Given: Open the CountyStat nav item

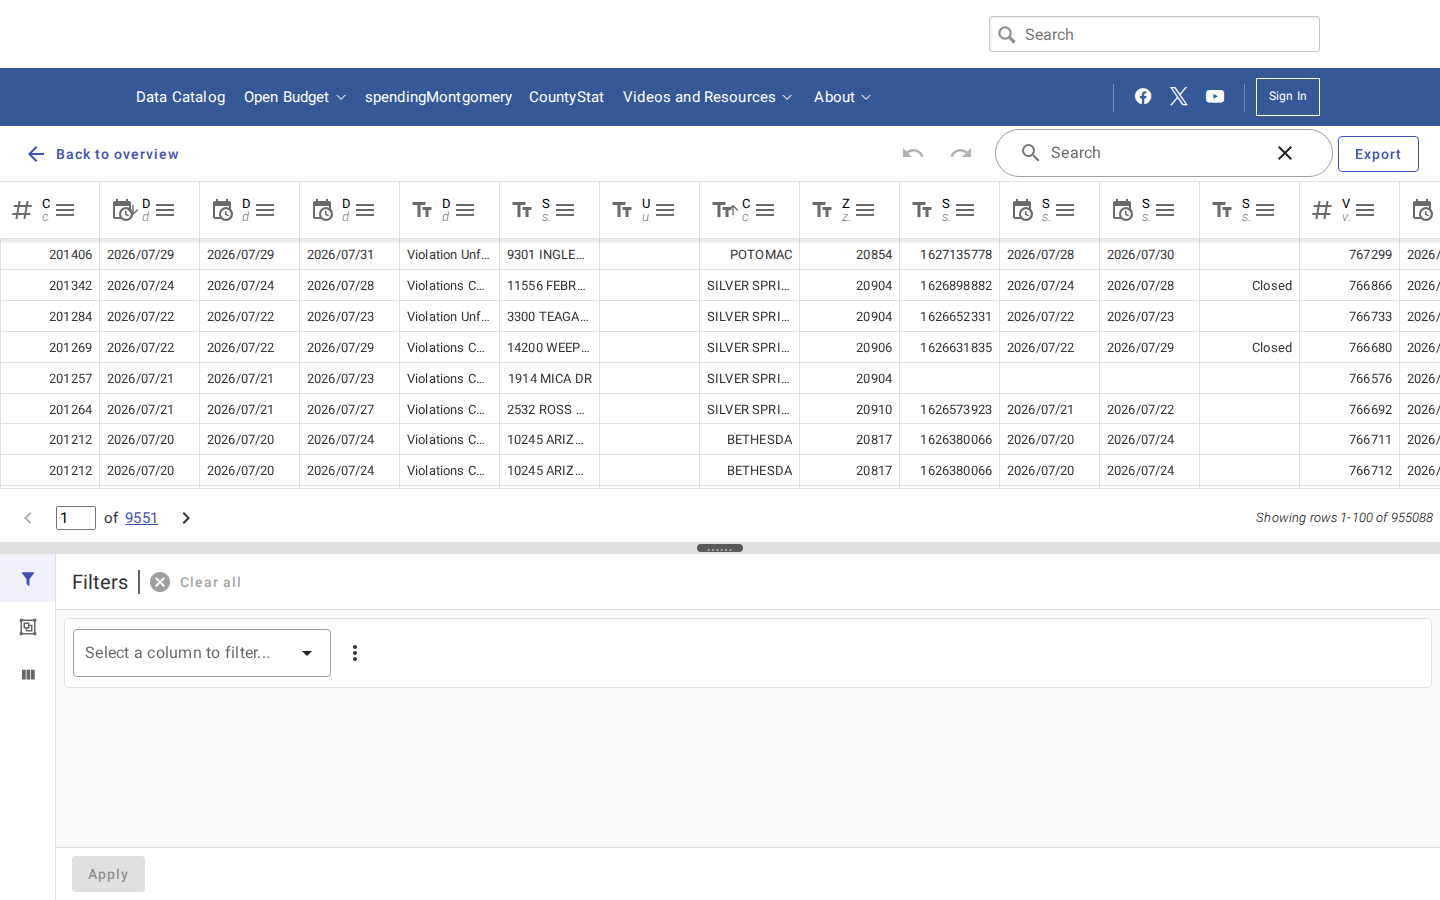Looking at the screenshot, I should pyautogui.click(x=566, y=97).
